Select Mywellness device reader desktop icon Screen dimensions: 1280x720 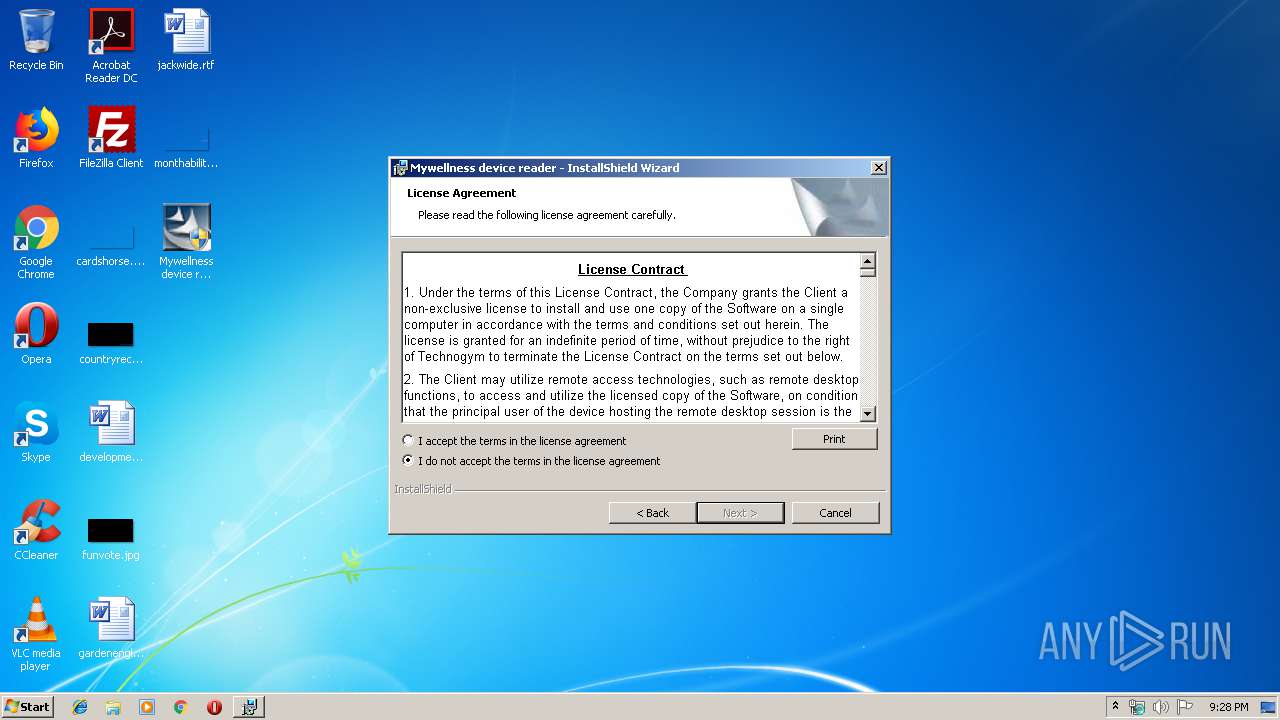click(x=186, y=242)
